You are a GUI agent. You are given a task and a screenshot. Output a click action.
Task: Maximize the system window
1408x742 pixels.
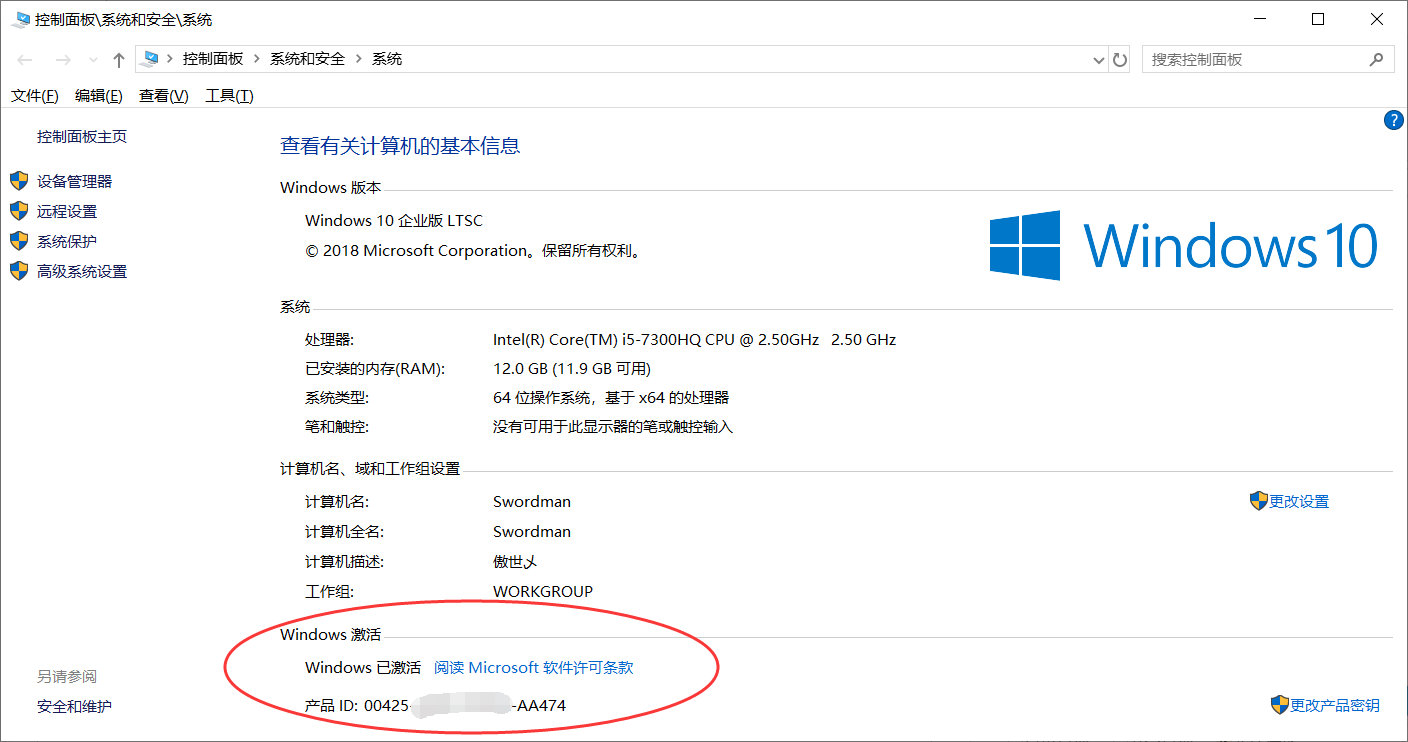click(x=1318, y=19)
